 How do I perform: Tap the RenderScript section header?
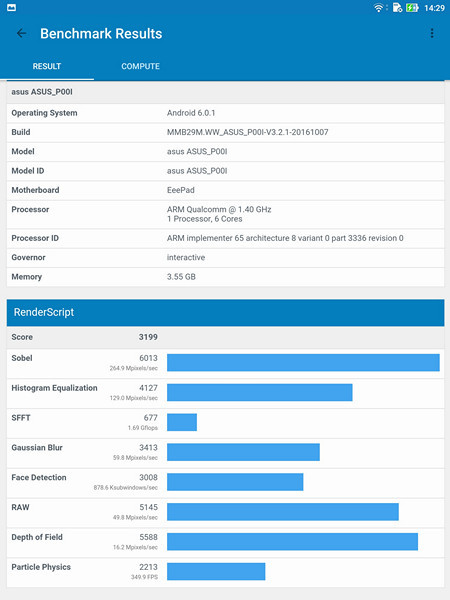point(225,312)
